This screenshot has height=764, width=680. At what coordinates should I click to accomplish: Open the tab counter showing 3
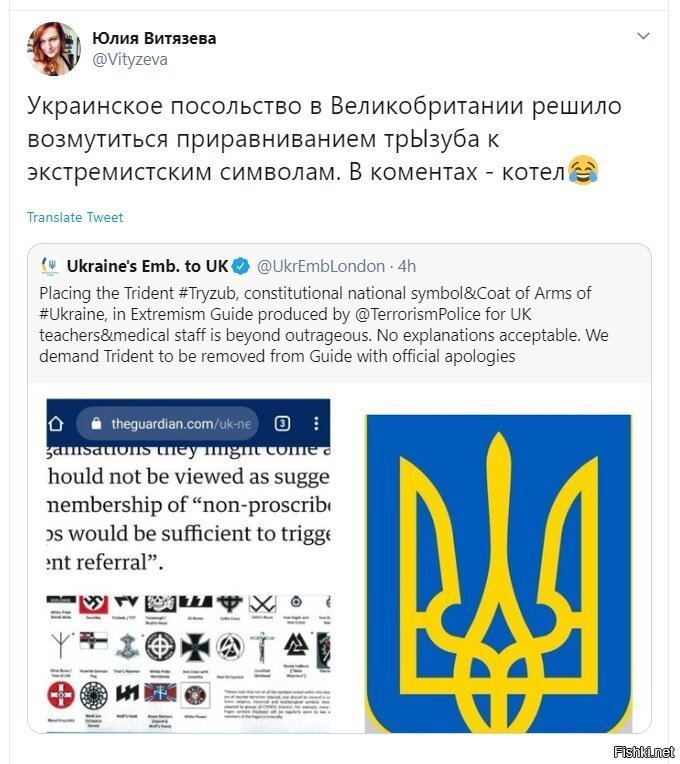[283, 423]
